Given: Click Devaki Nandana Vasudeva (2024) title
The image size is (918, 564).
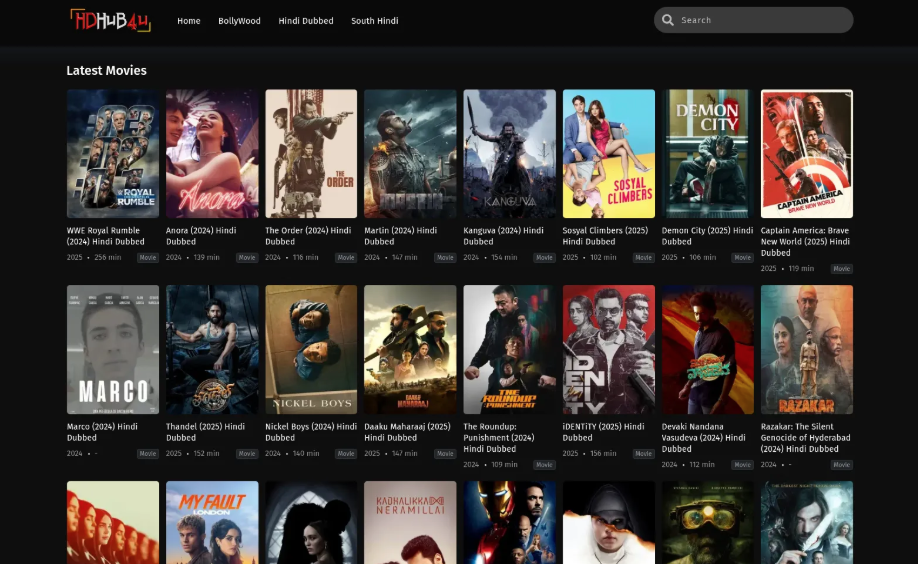Looking at the screenshot, I should click(x=704, y=437).
